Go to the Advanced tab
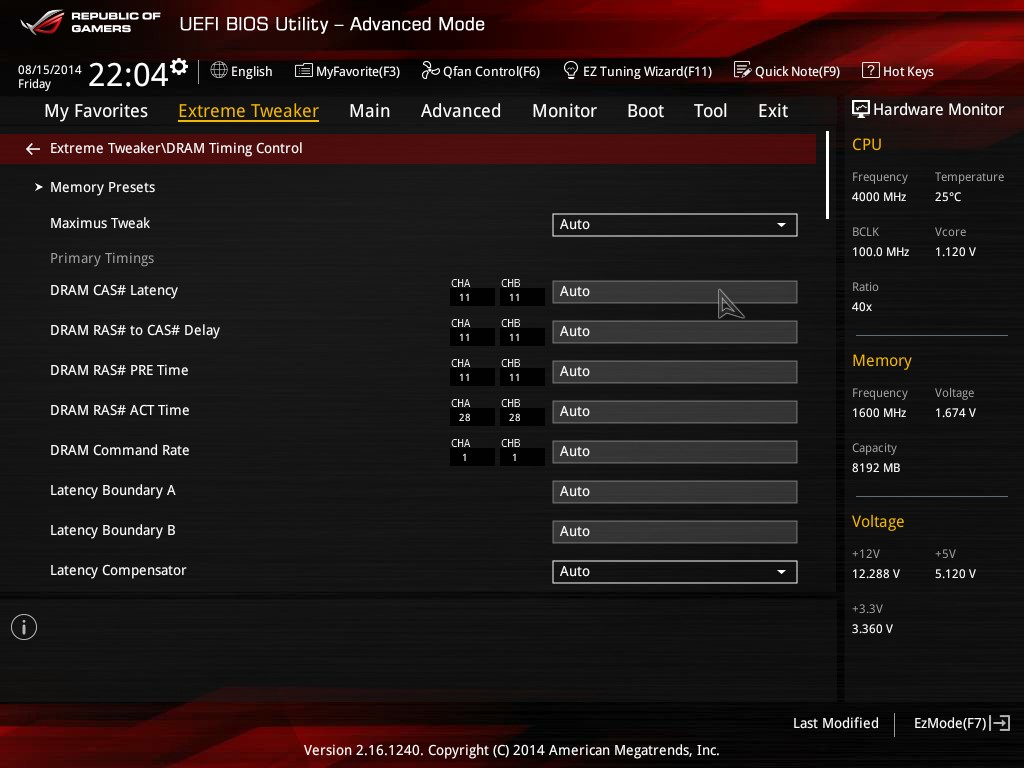The width and height of the screenshot is (1024, 768). [461, 111]
